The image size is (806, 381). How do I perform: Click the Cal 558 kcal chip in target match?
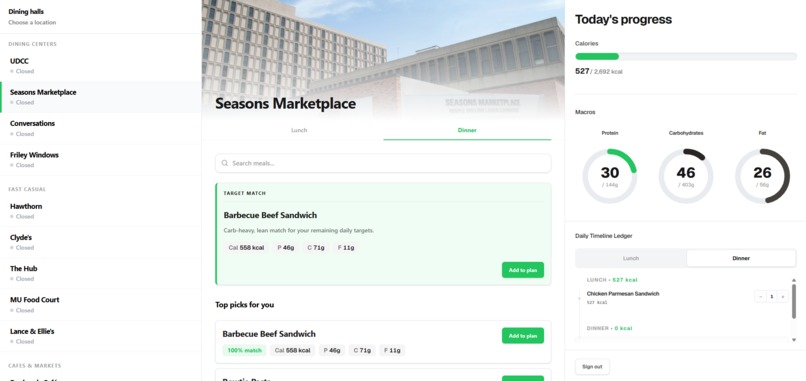click(x=246, y=248)
